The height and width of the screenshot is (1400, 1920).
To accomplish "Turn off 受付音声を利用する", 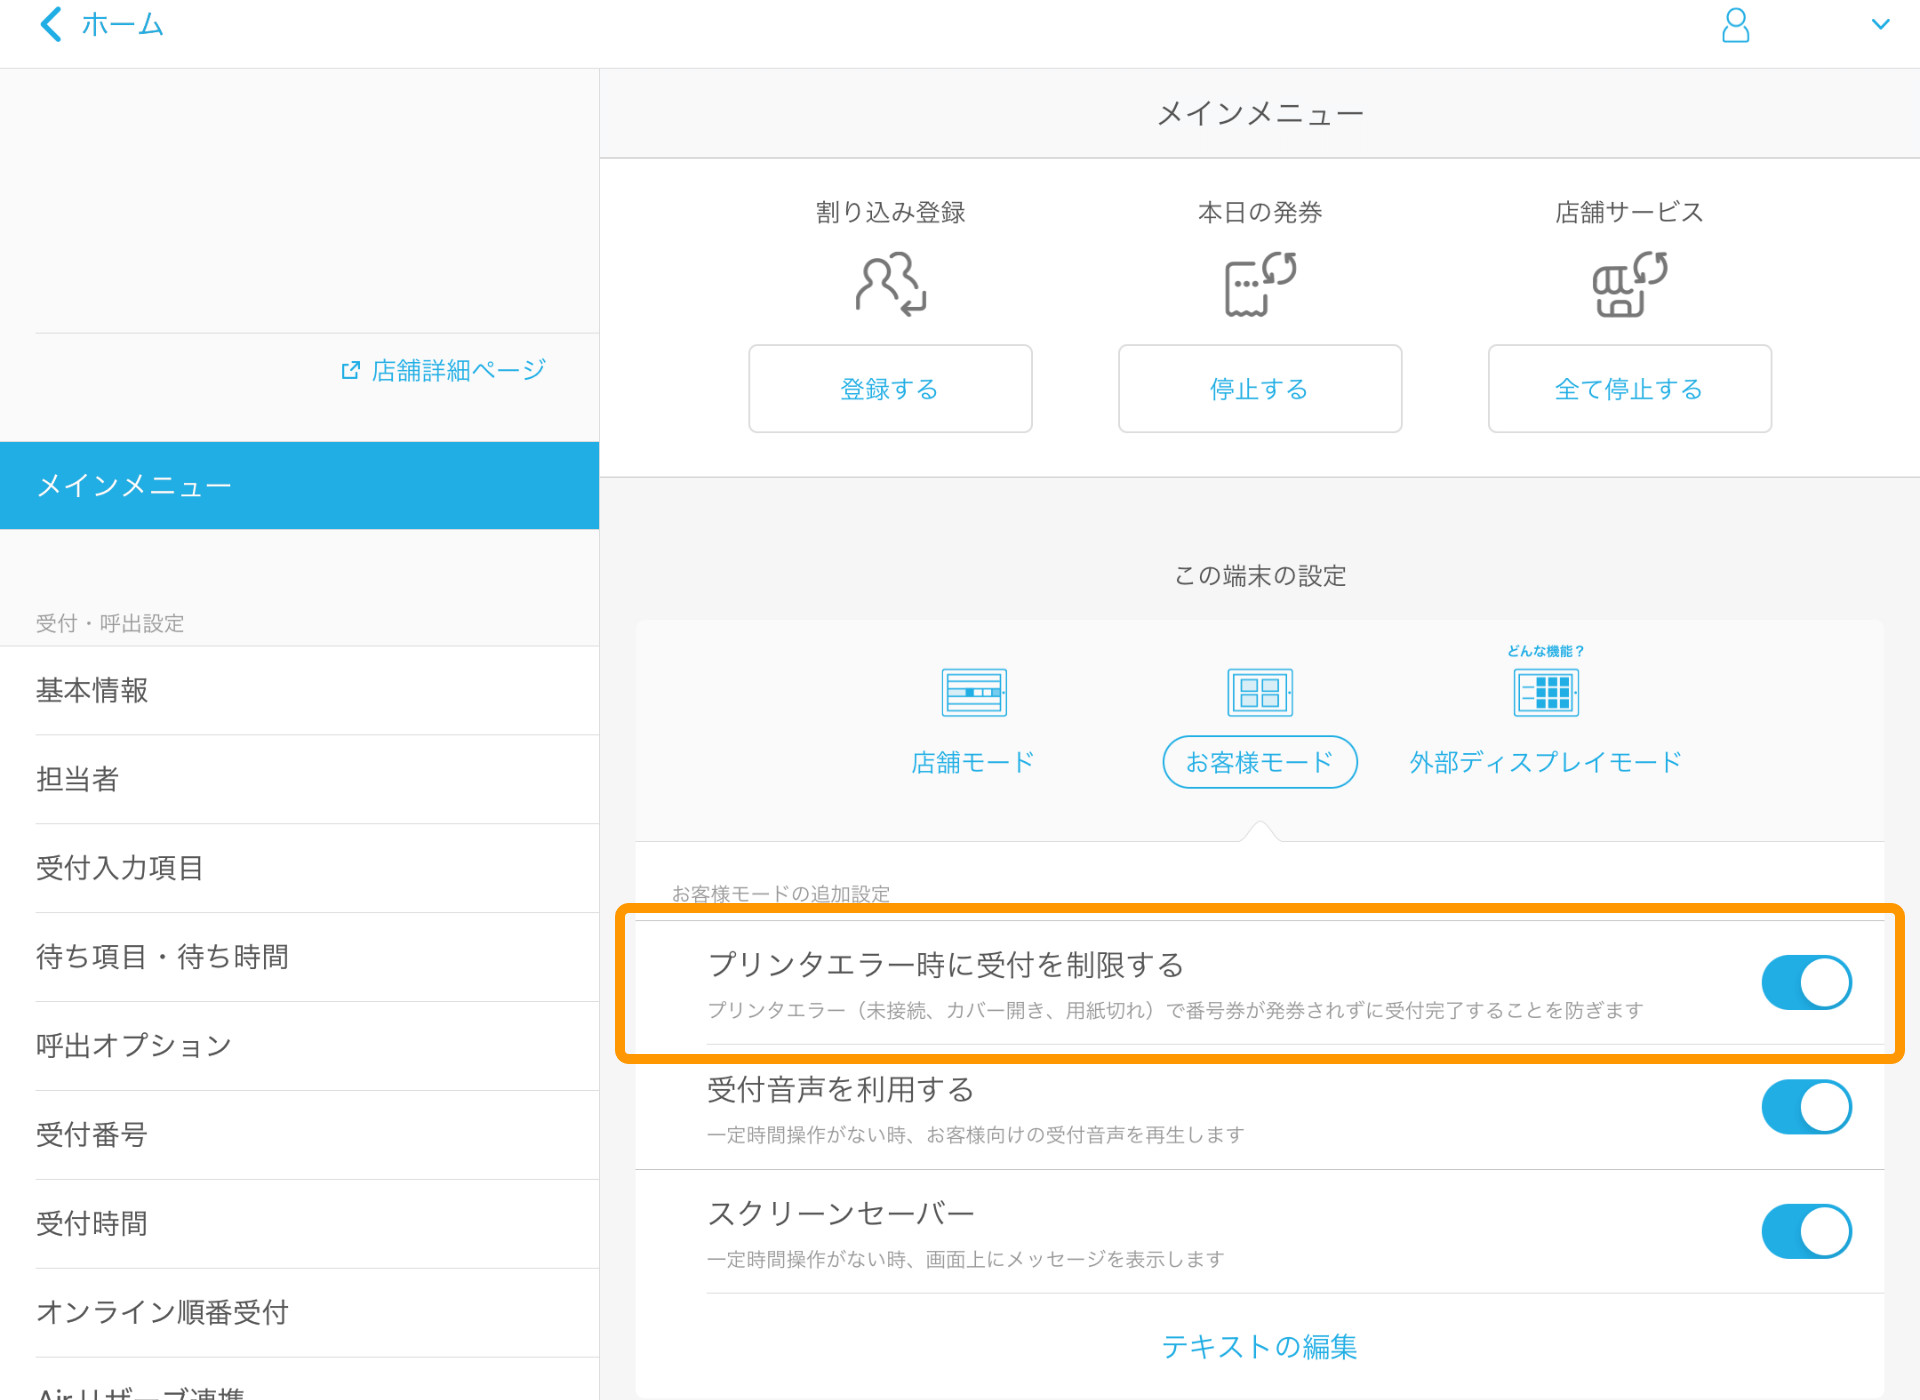I will (1805, 1107).
